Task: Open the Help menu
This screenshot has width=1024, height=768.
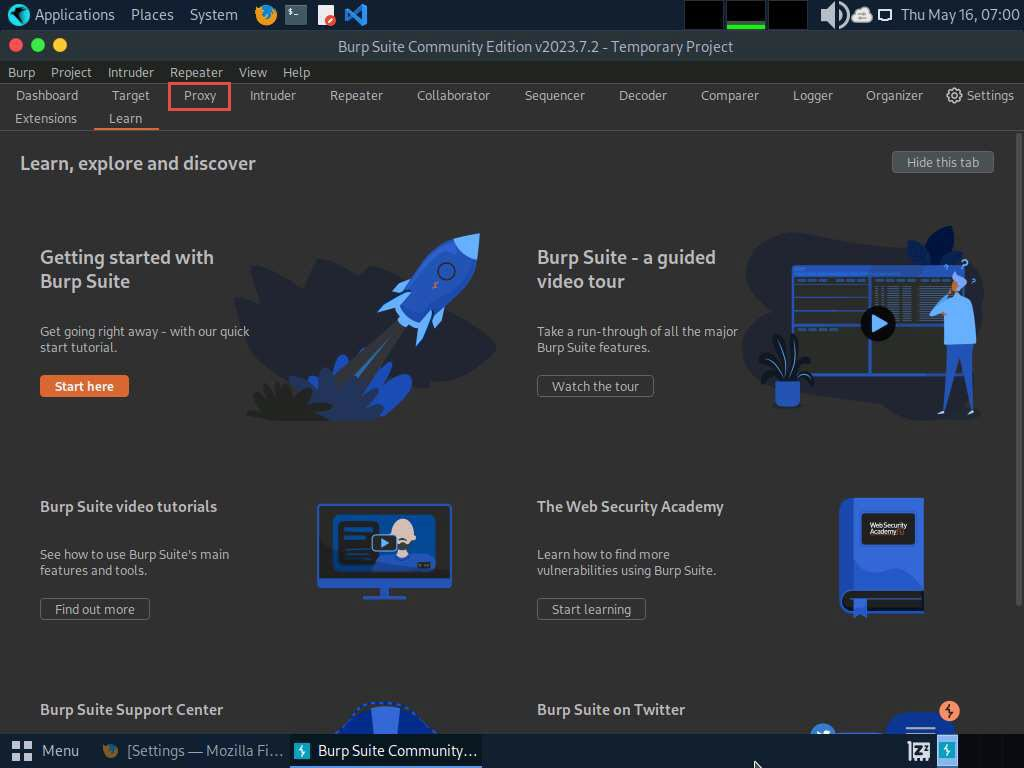Action: (x=296, y=72)
